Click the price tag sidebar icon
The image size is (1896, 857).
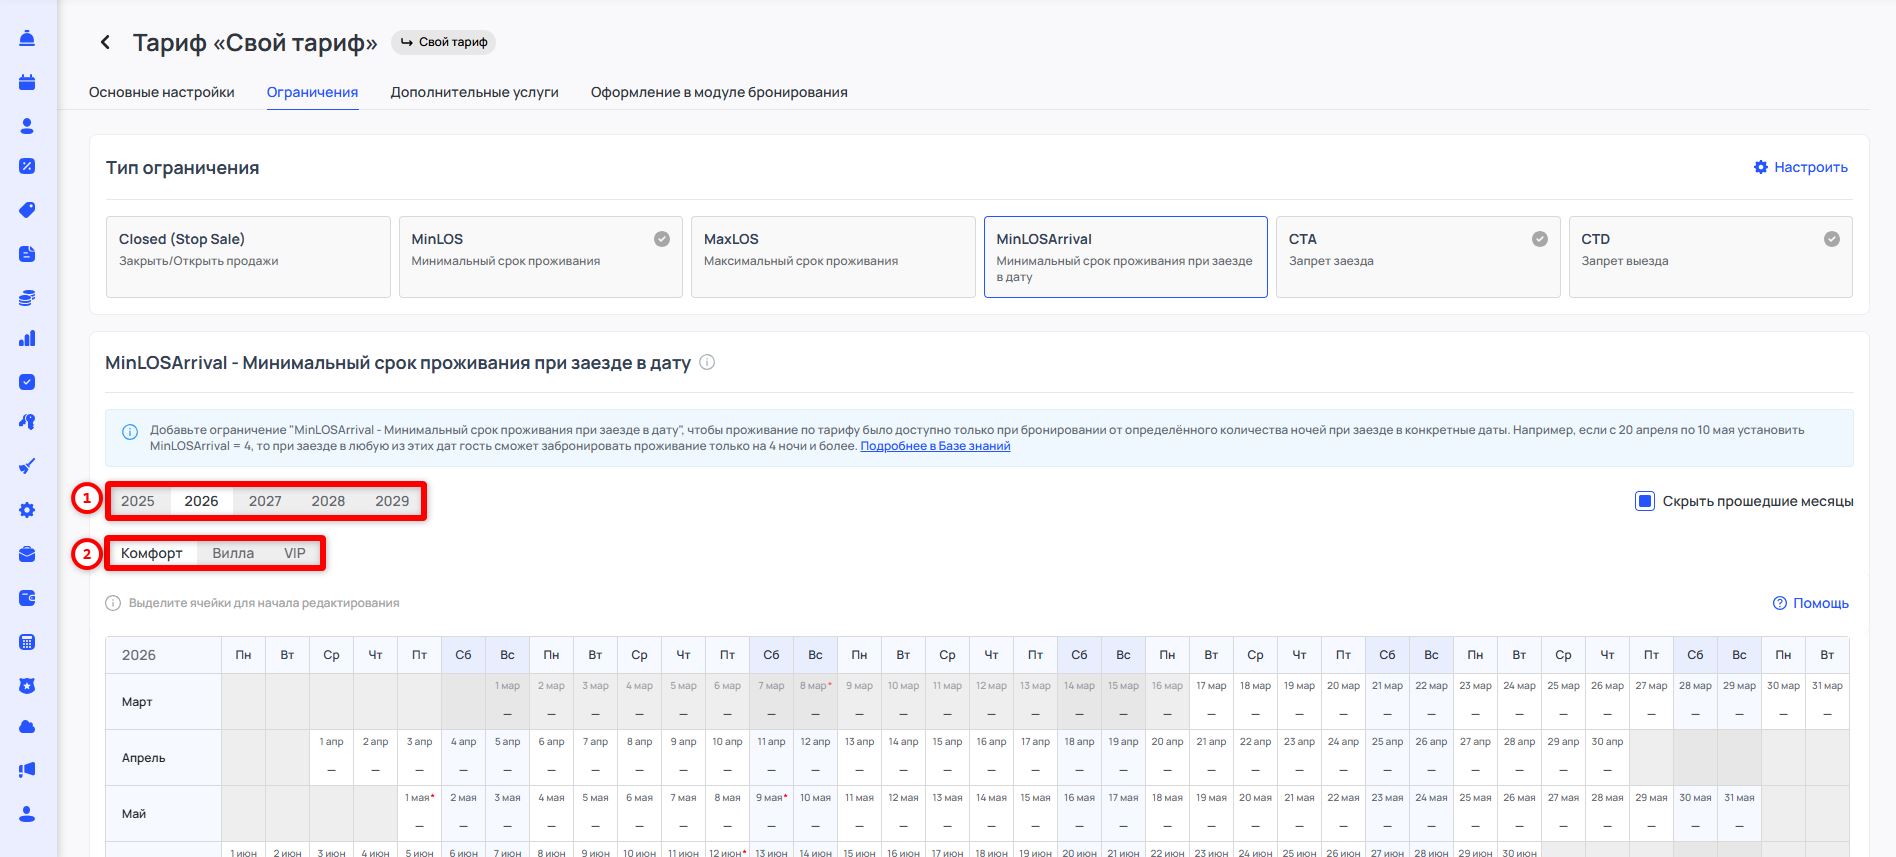point(27,210)
